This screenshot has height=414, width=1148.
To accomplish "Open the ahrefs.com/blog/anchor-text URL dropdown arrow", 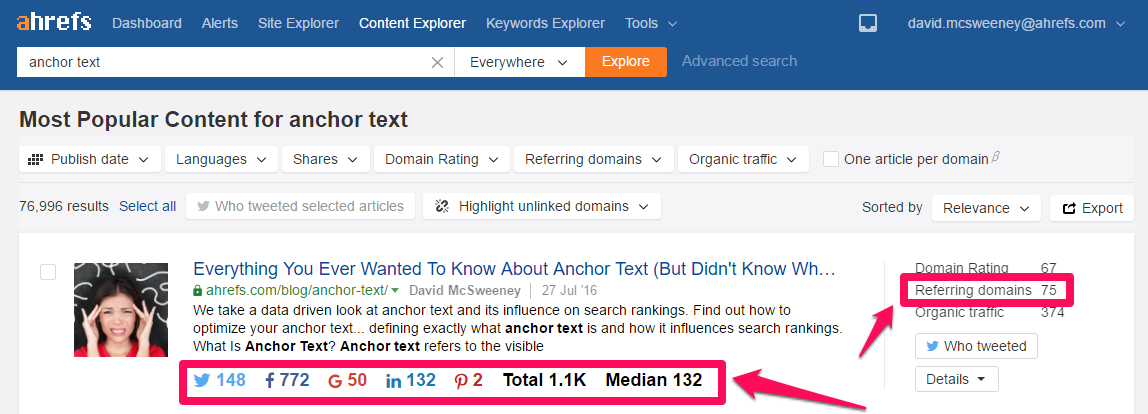I will pyautogui.click(x=395, y=290).
